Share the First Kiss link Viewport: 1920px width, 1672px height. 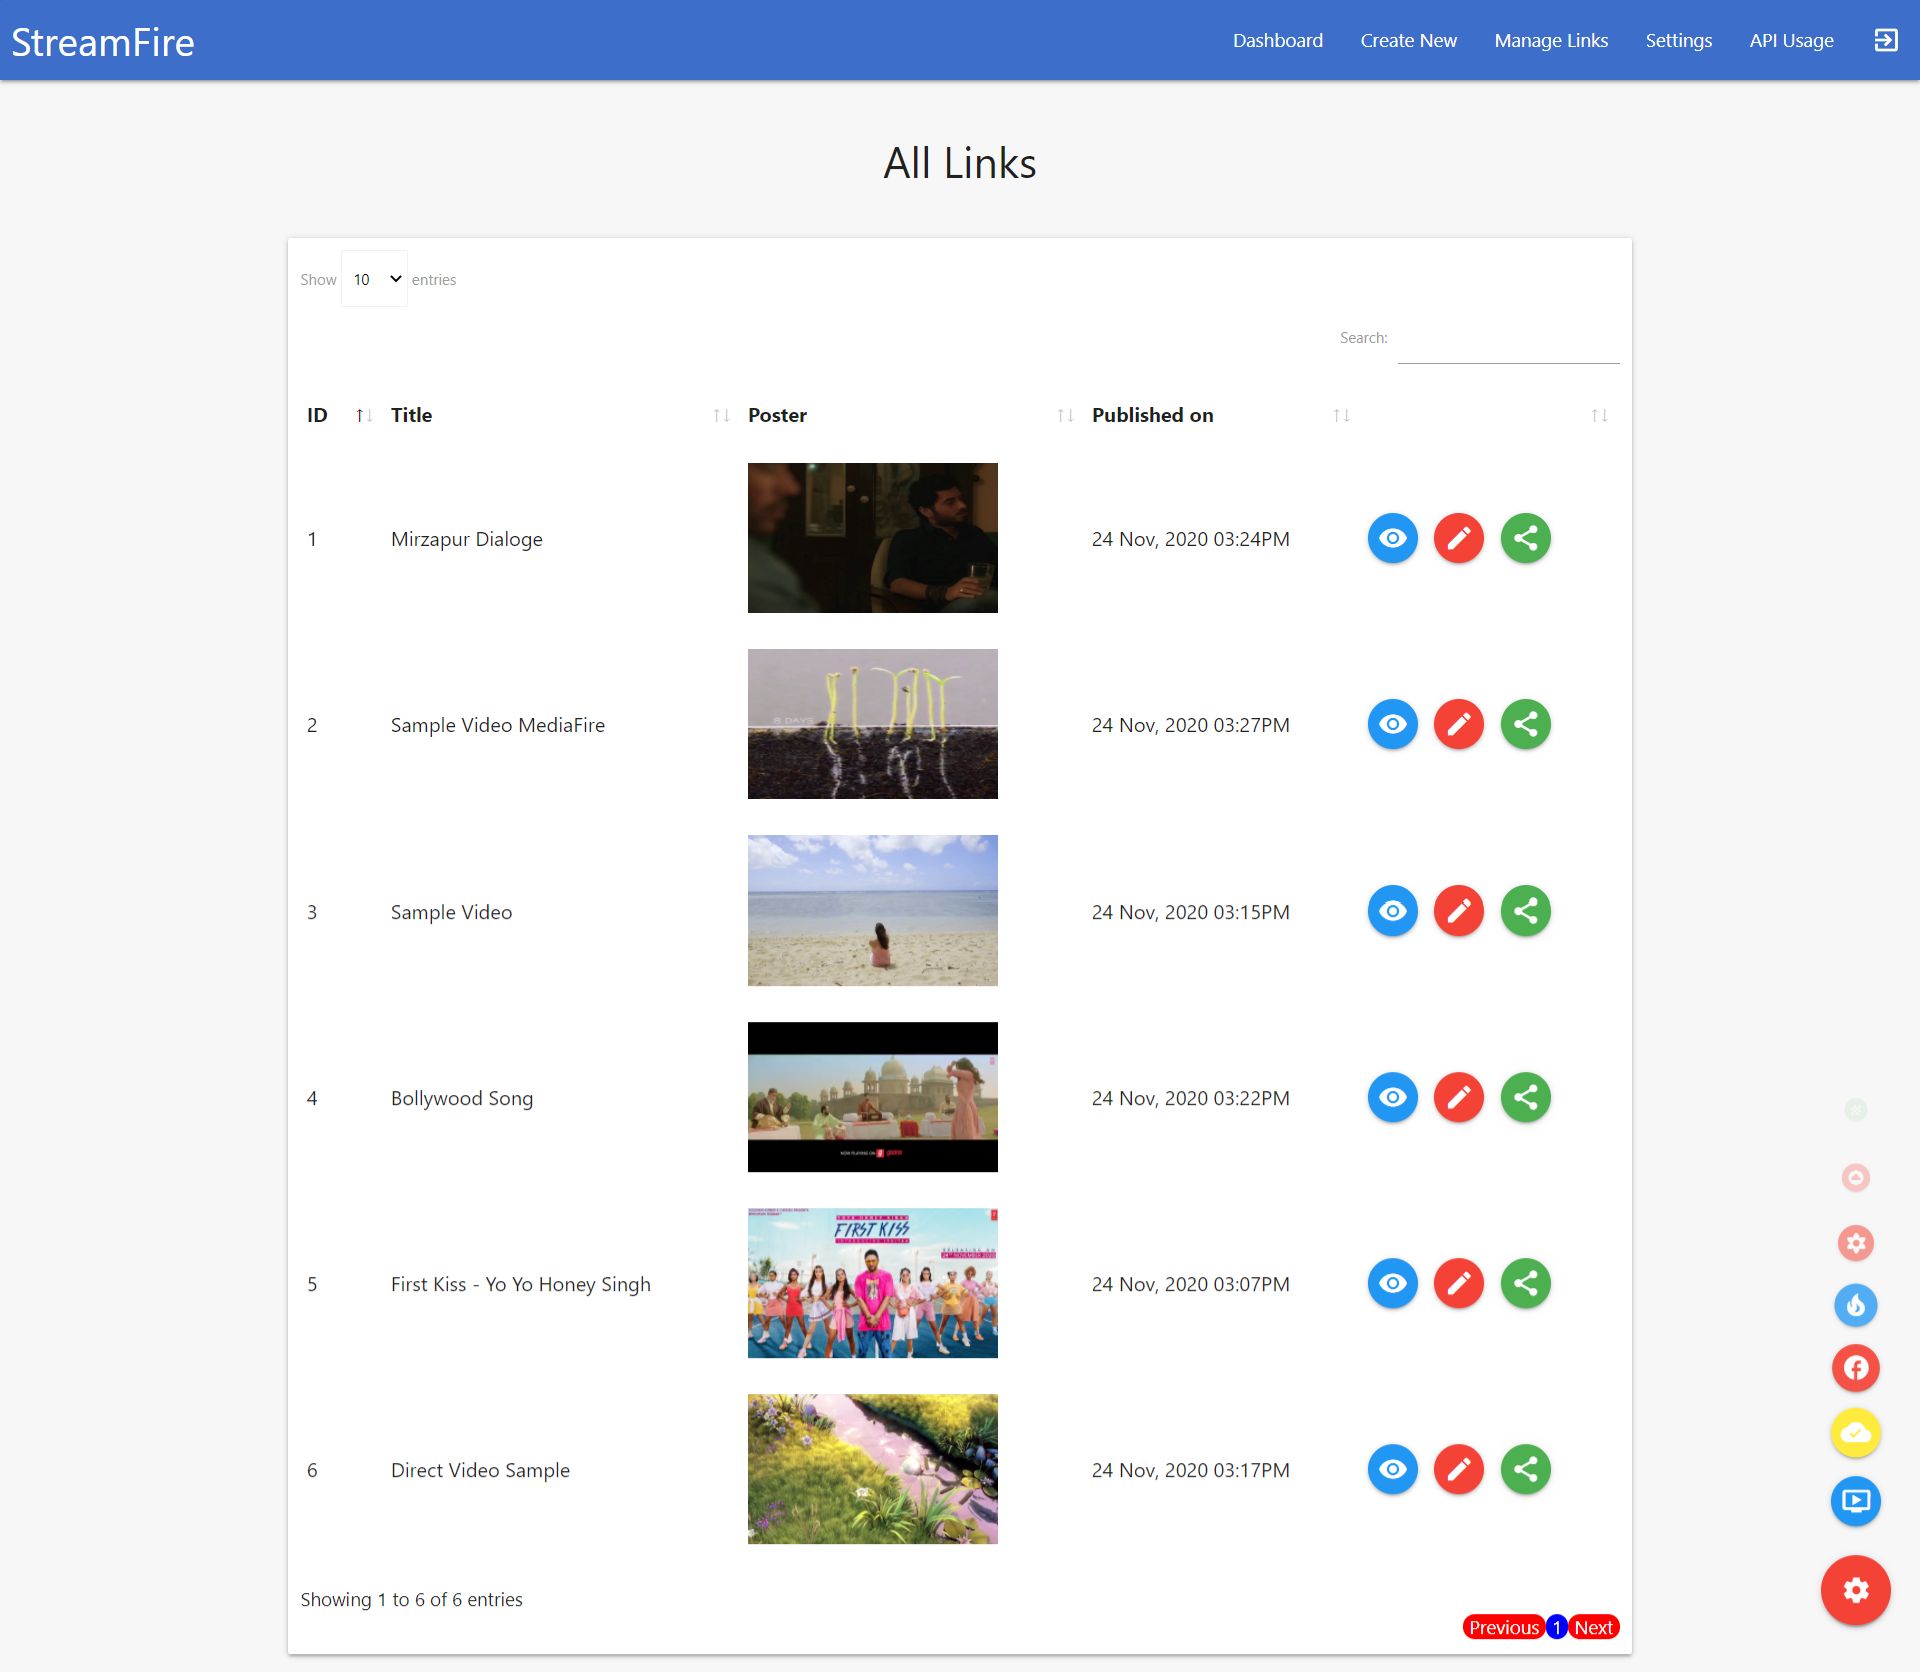1526,1283
